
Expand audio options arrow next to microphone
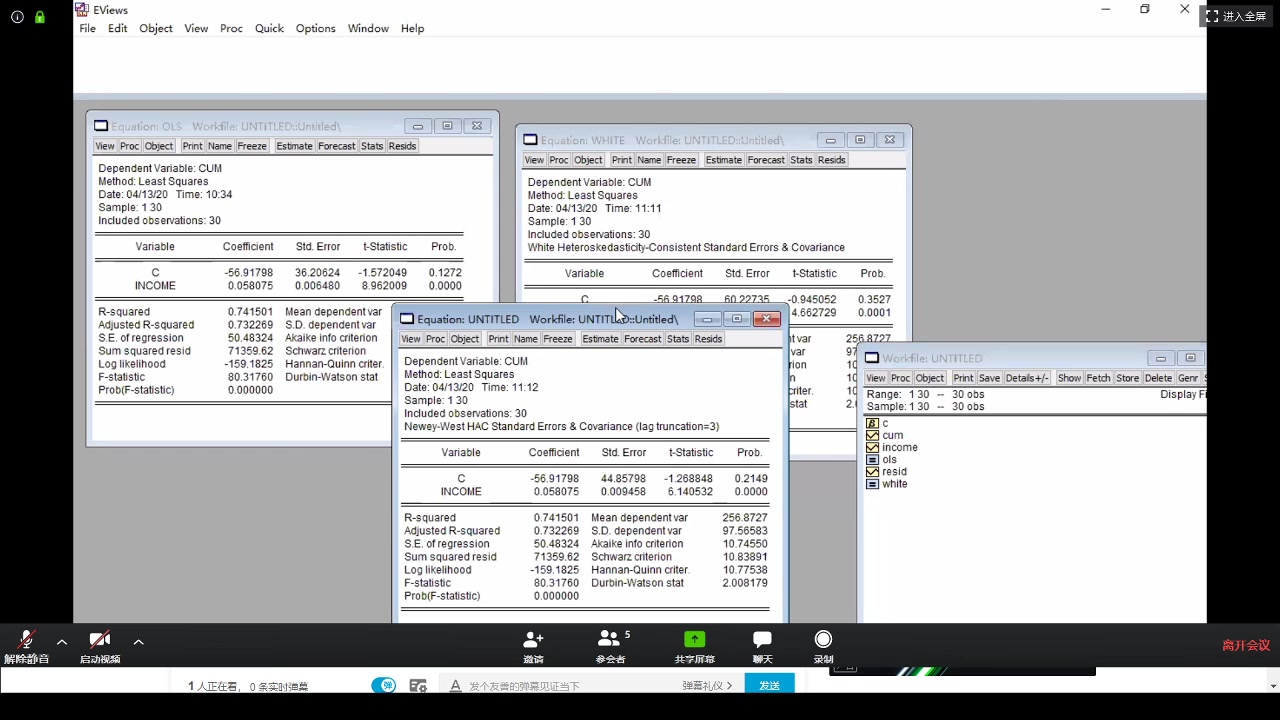[62, 642]
